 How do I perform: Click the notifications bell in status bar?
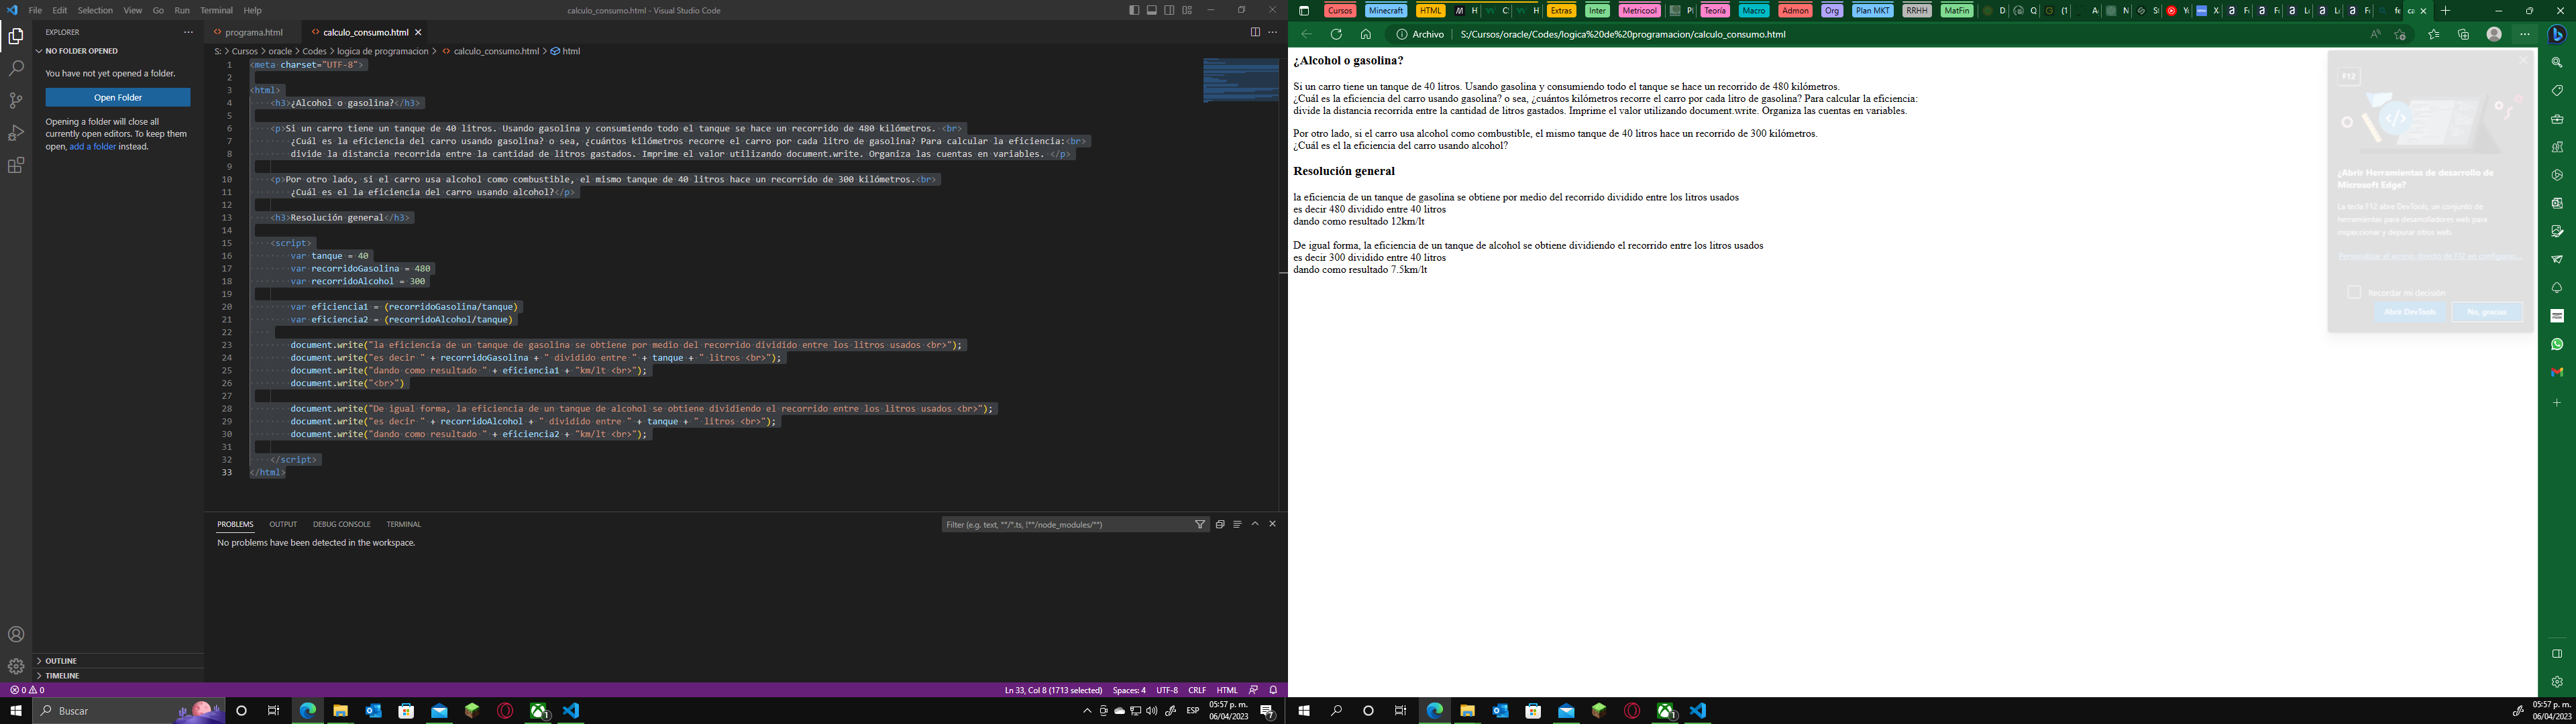(1273, 690)
